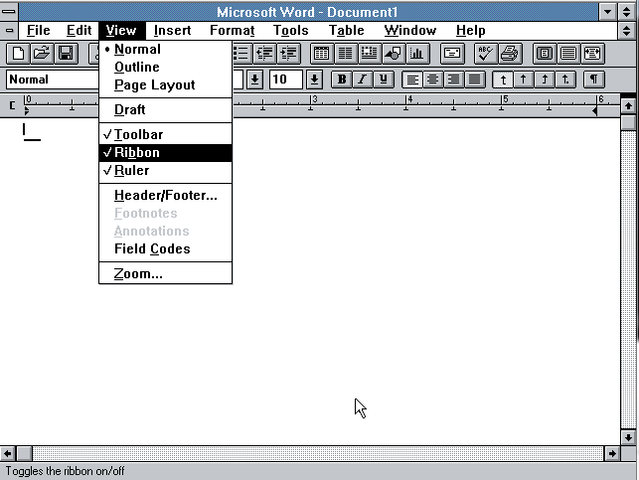Toggle Underline formatting
Viewport: 639px width, 480px height.
(383, 79)
